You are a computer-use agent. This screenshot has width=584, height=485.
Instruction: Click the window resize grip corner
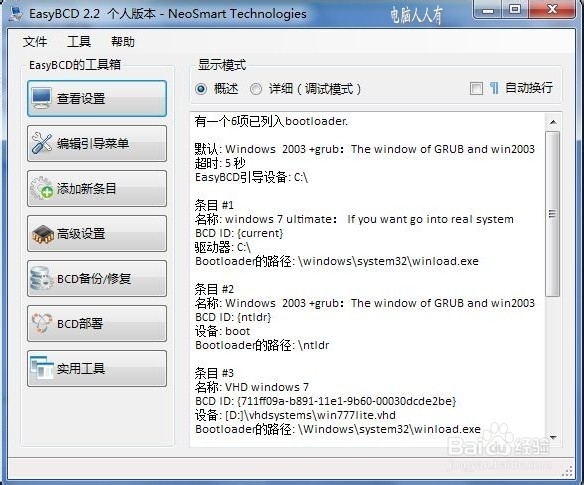click(x=567, y=472)
